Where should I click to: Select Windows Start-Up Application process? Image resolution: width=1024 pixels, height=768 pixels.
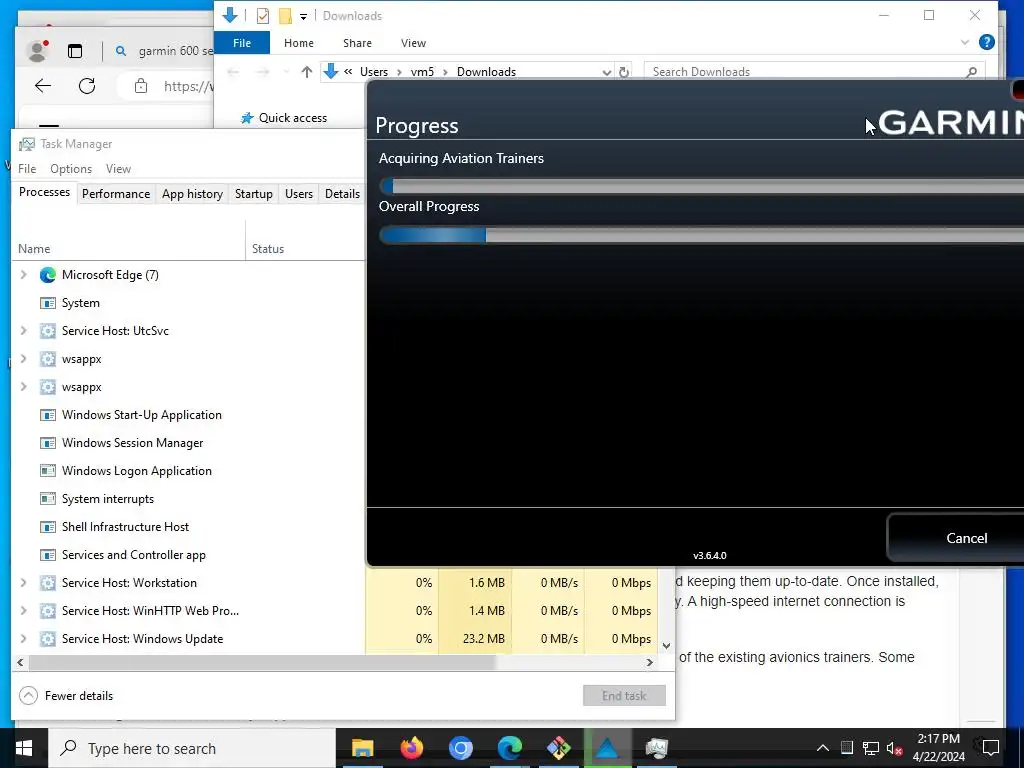tap(188, 415)
